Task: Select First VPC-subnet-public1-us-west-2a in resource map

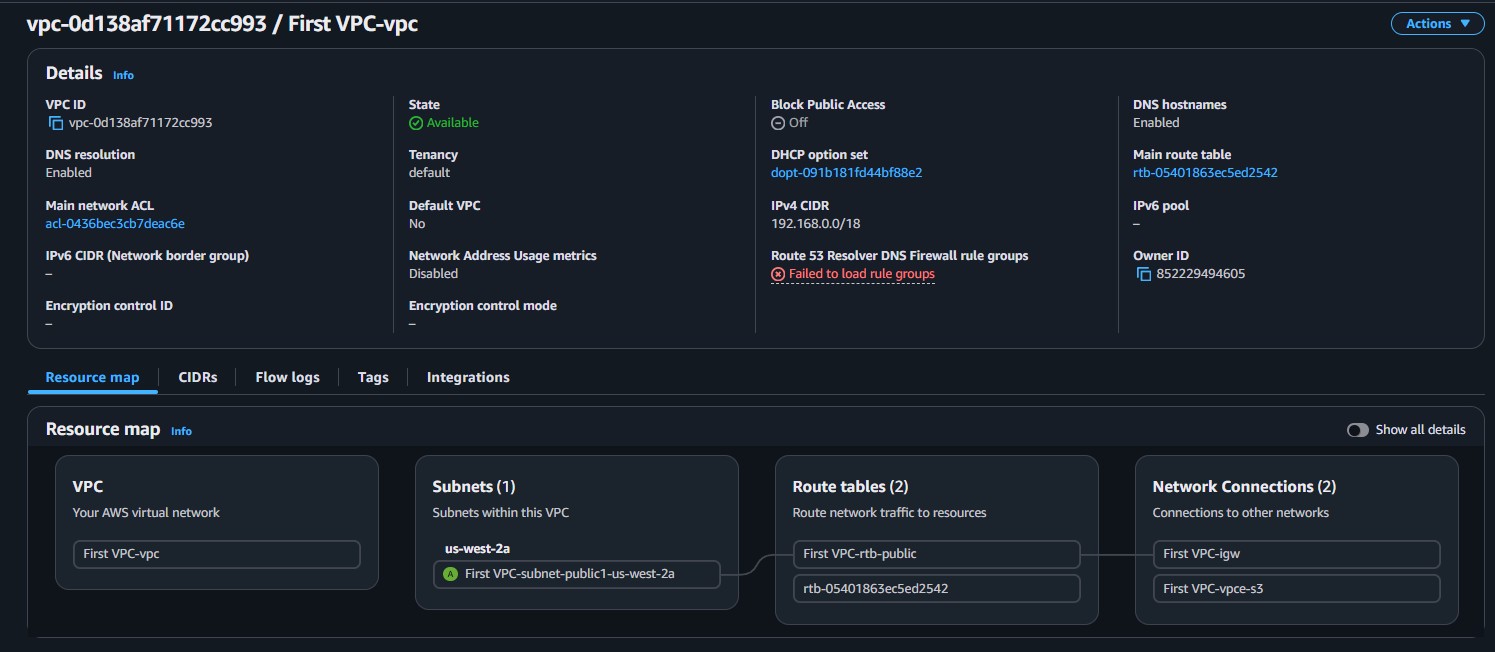Action: click(x=577, y=574)
